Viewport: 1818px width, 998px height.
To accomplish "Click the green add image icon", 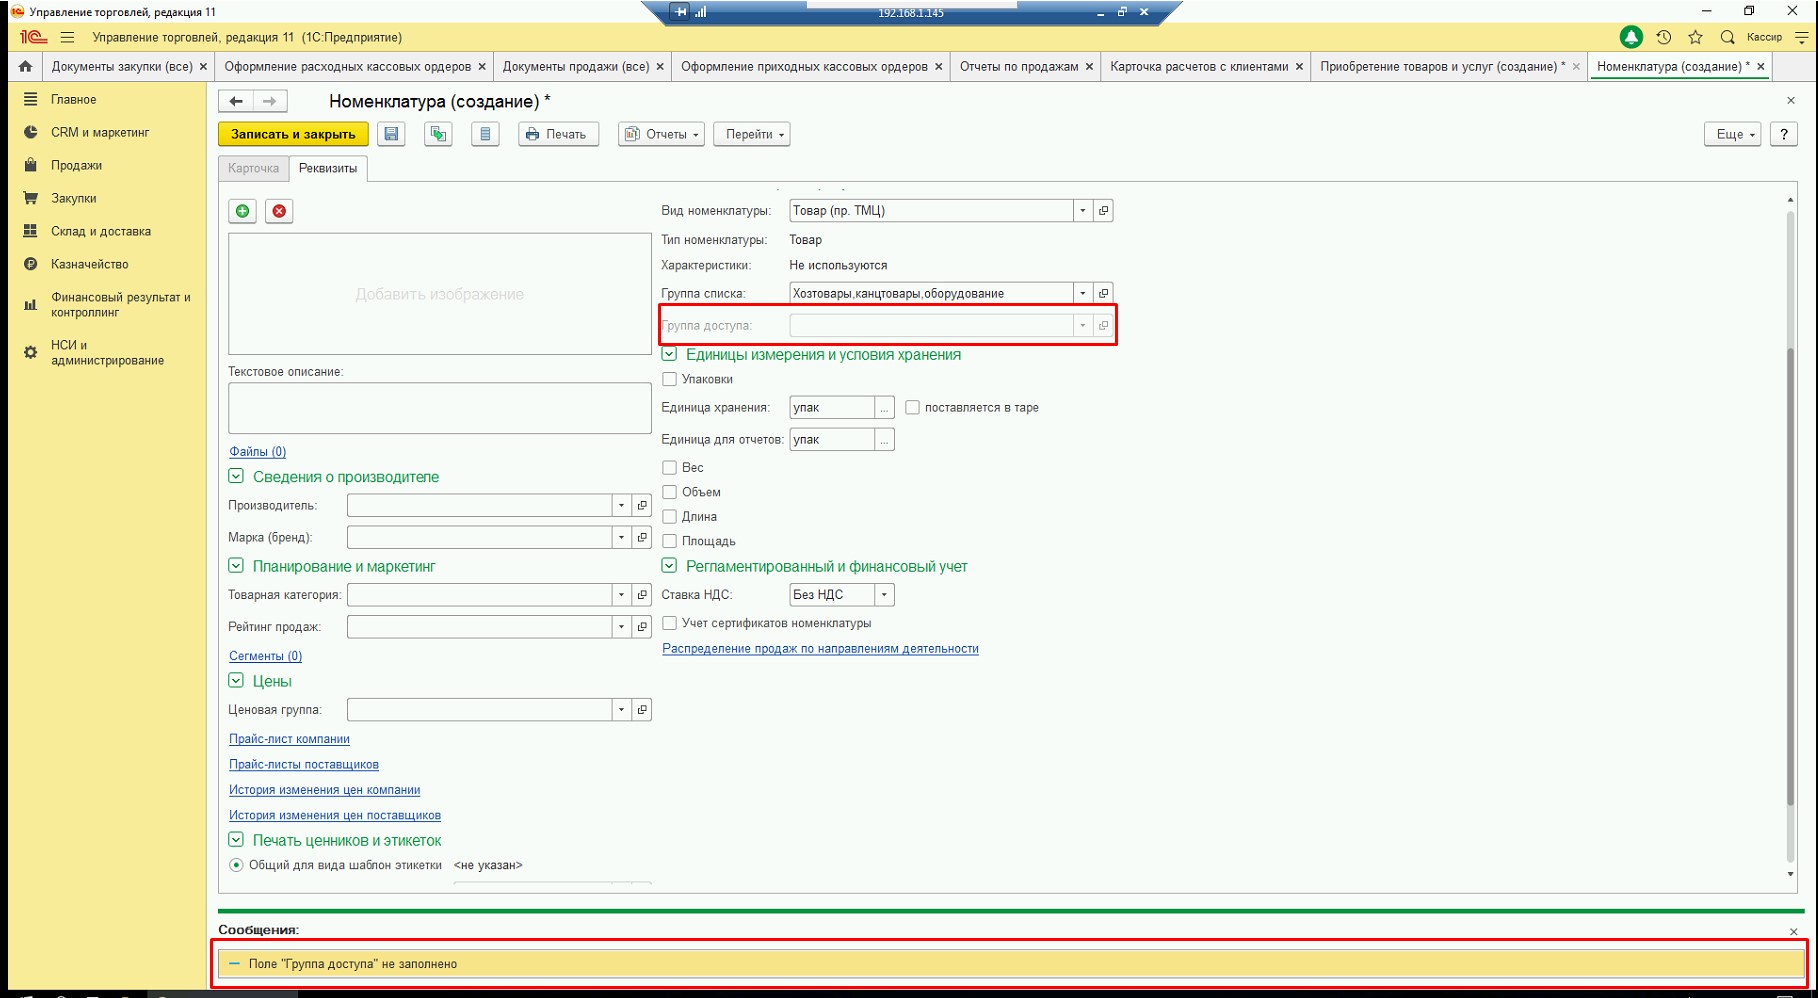I will coord(242,211).
